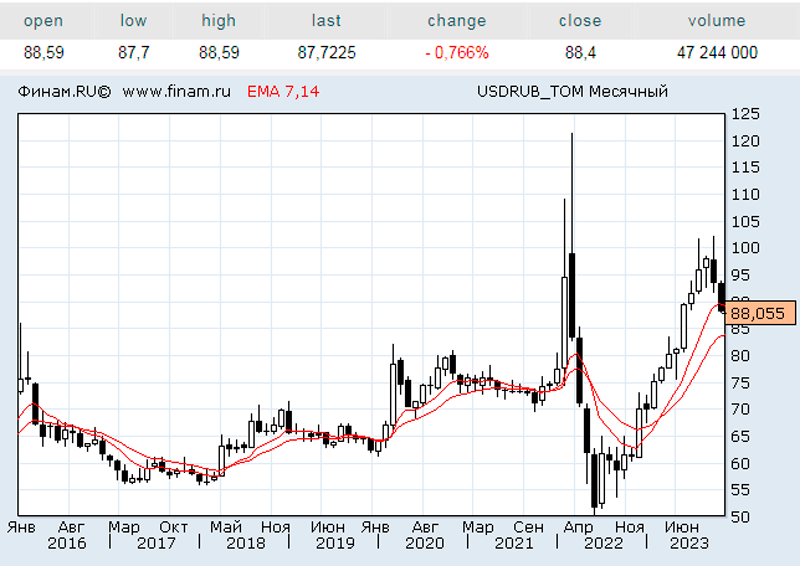Click the 'volume' column header
The width and height of the screenshot is (800, 566).
click(716, 21)
